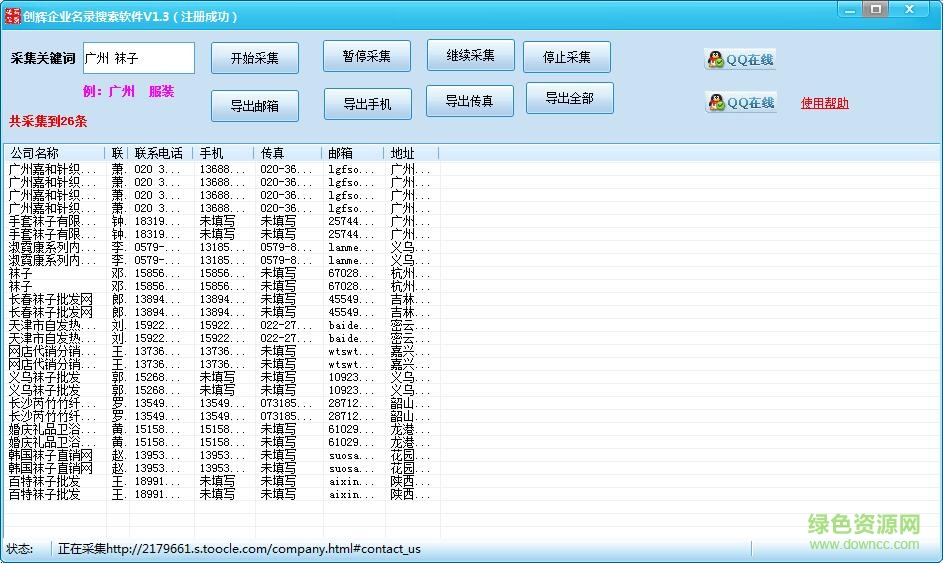Screen dimensions: 943x563
Task: Stop collection using 停止采集 button
Action: click(x=566, y=57)
